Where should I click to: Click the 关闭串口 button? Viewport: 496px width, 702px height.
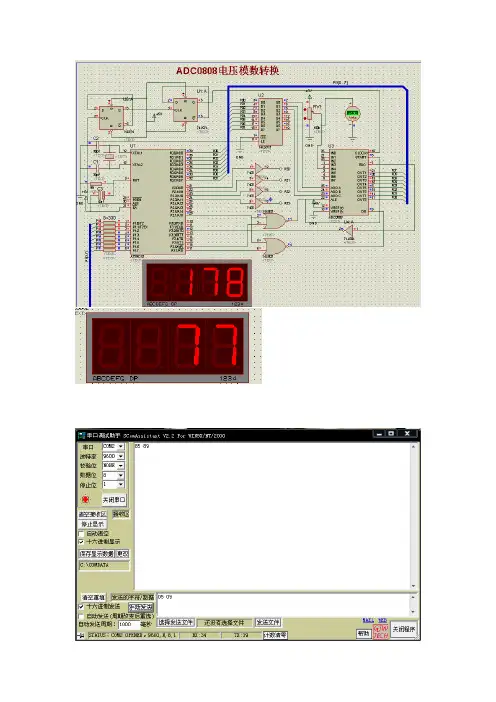(114, 500)
